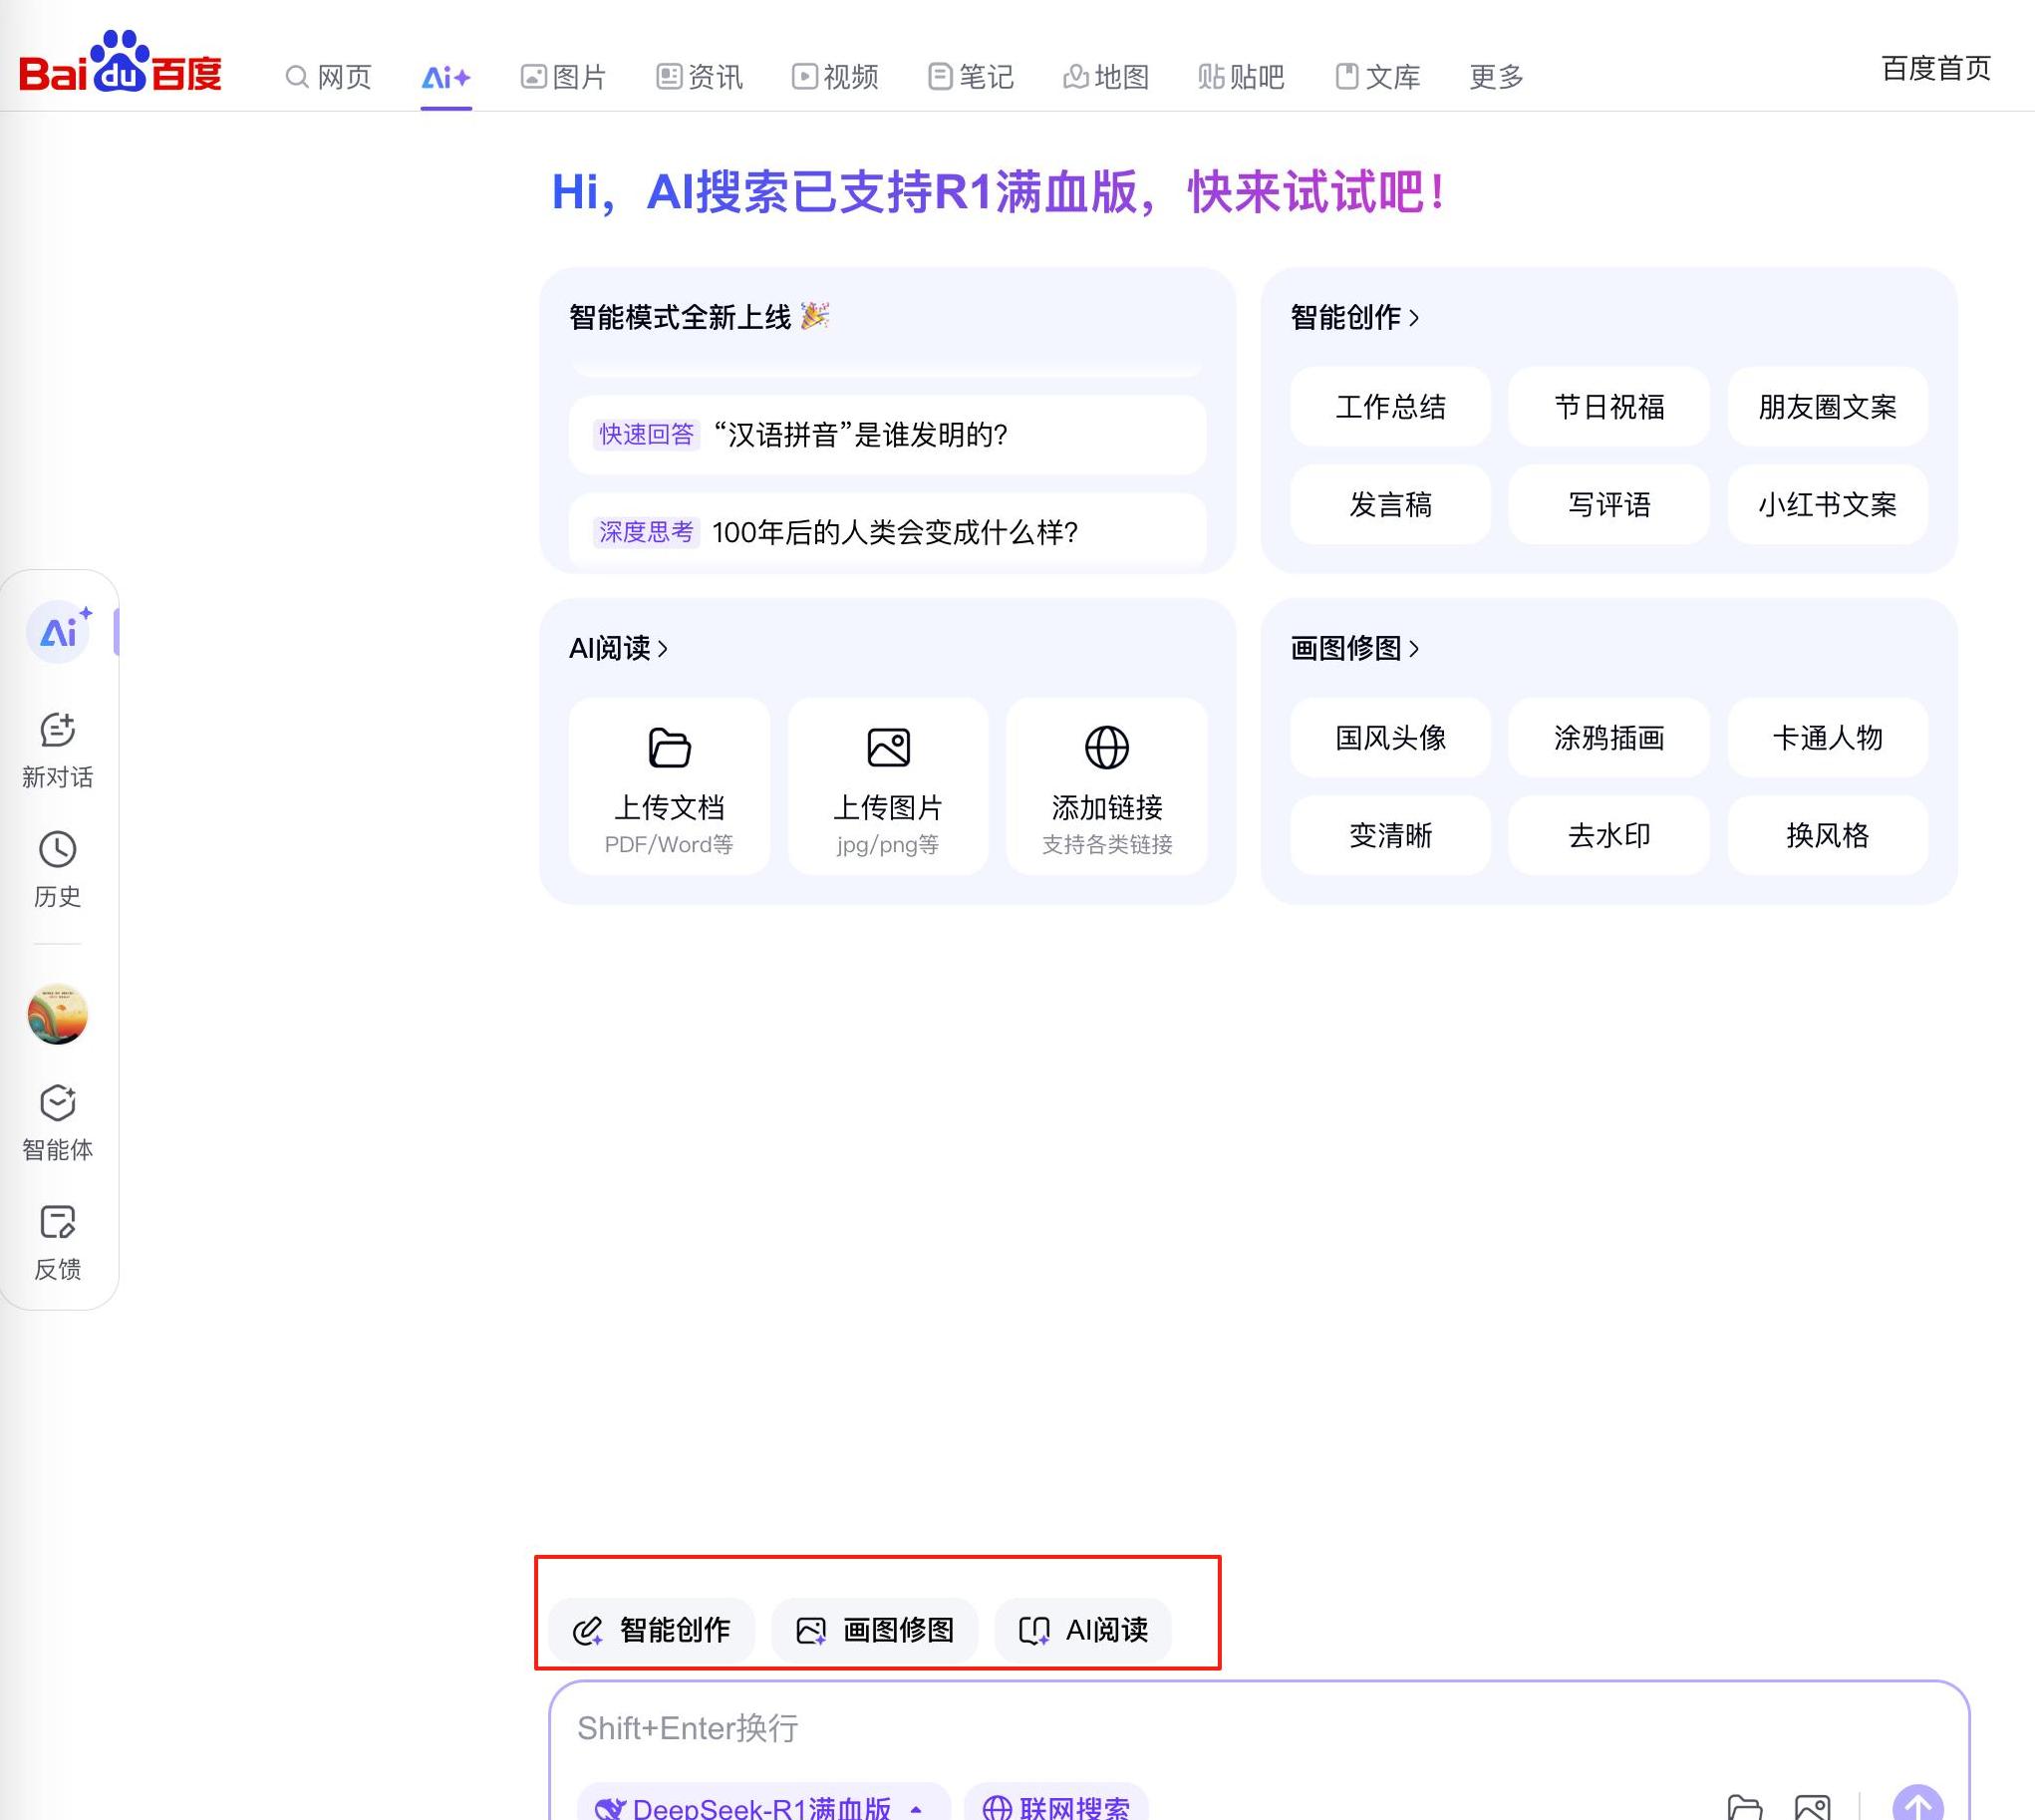Toggle the 联网搜索 web search option
Screen dimensions: 2035x1820
click(x=1056, y=1806)
